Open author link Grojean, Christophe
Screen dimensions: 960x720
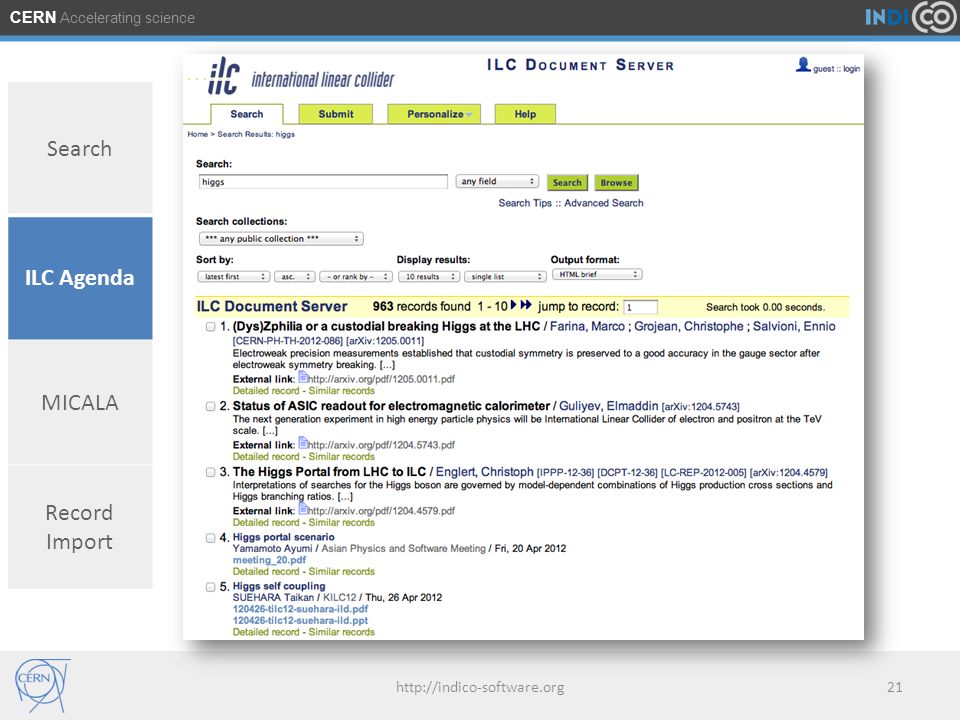pyautogui.click(x=689, y=326)
